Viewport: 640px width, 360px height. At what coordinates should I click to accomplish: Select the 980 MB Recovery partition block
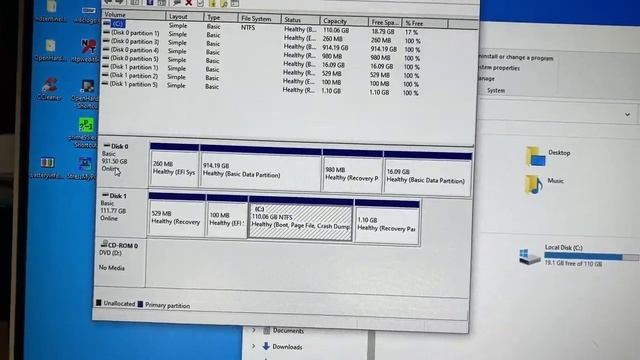coord(352,171)
